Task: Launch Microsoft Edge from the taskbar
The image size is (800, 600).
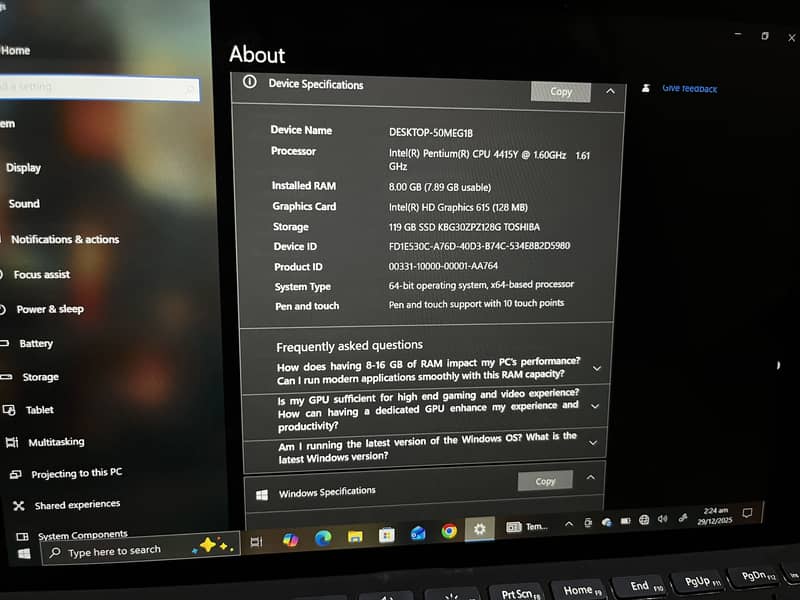Action: click(323, 536)
